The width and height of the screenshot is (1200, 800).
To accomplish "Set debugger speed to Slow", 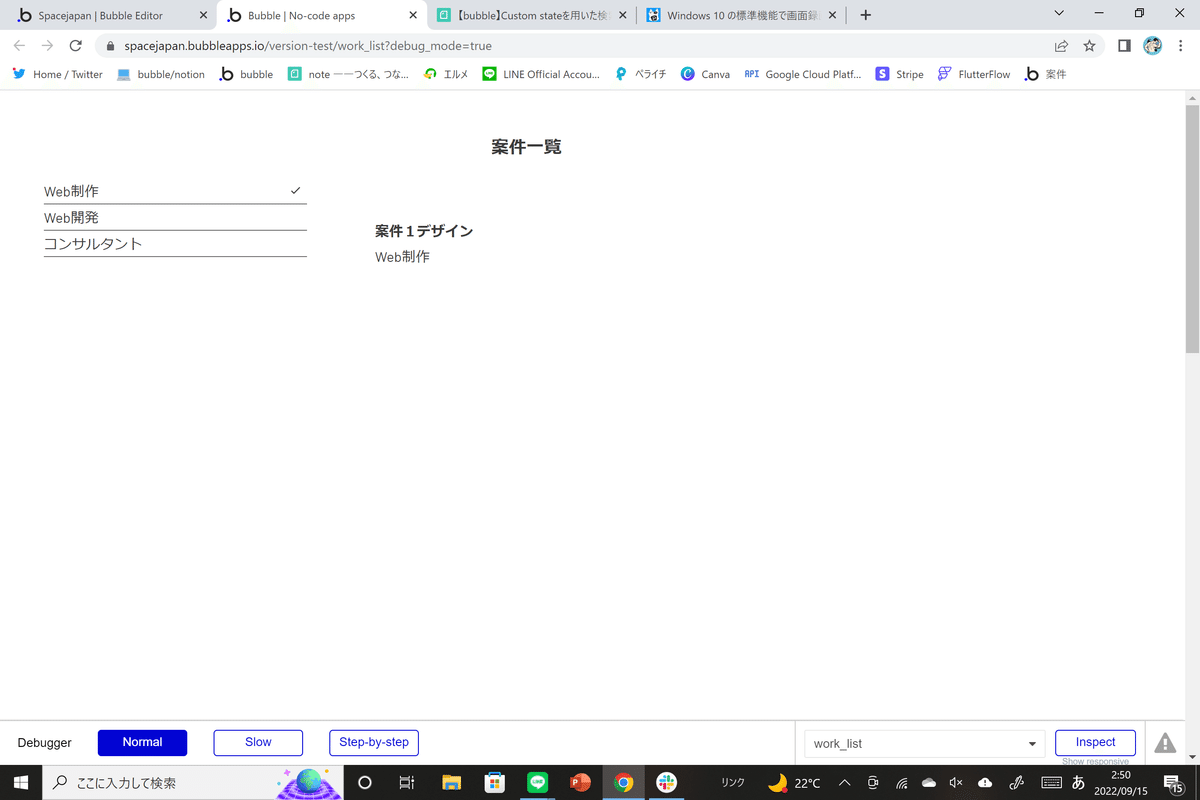I will [x=258, y=742].
